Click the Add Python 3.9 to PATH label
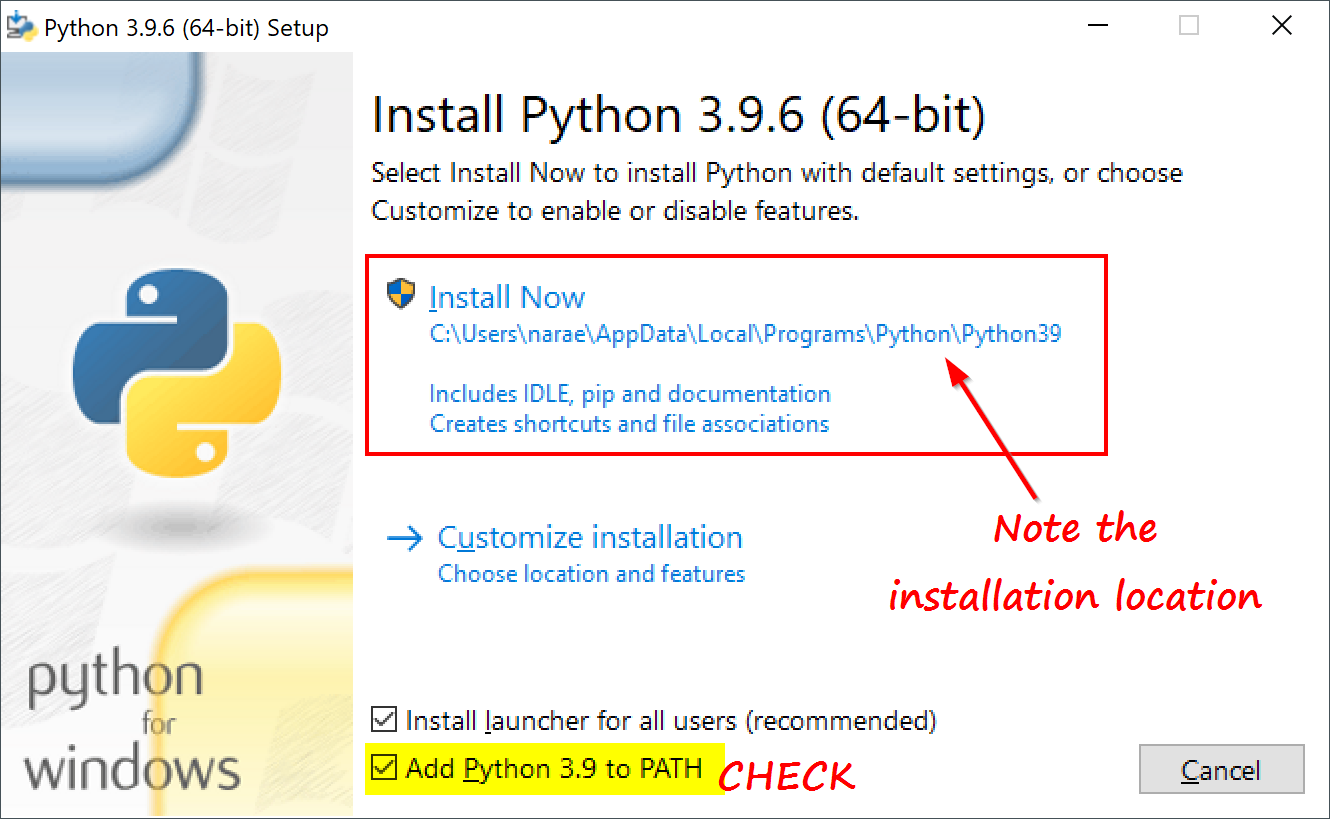The width and height of the screenshot is (1330, 819). coord(554,769)
